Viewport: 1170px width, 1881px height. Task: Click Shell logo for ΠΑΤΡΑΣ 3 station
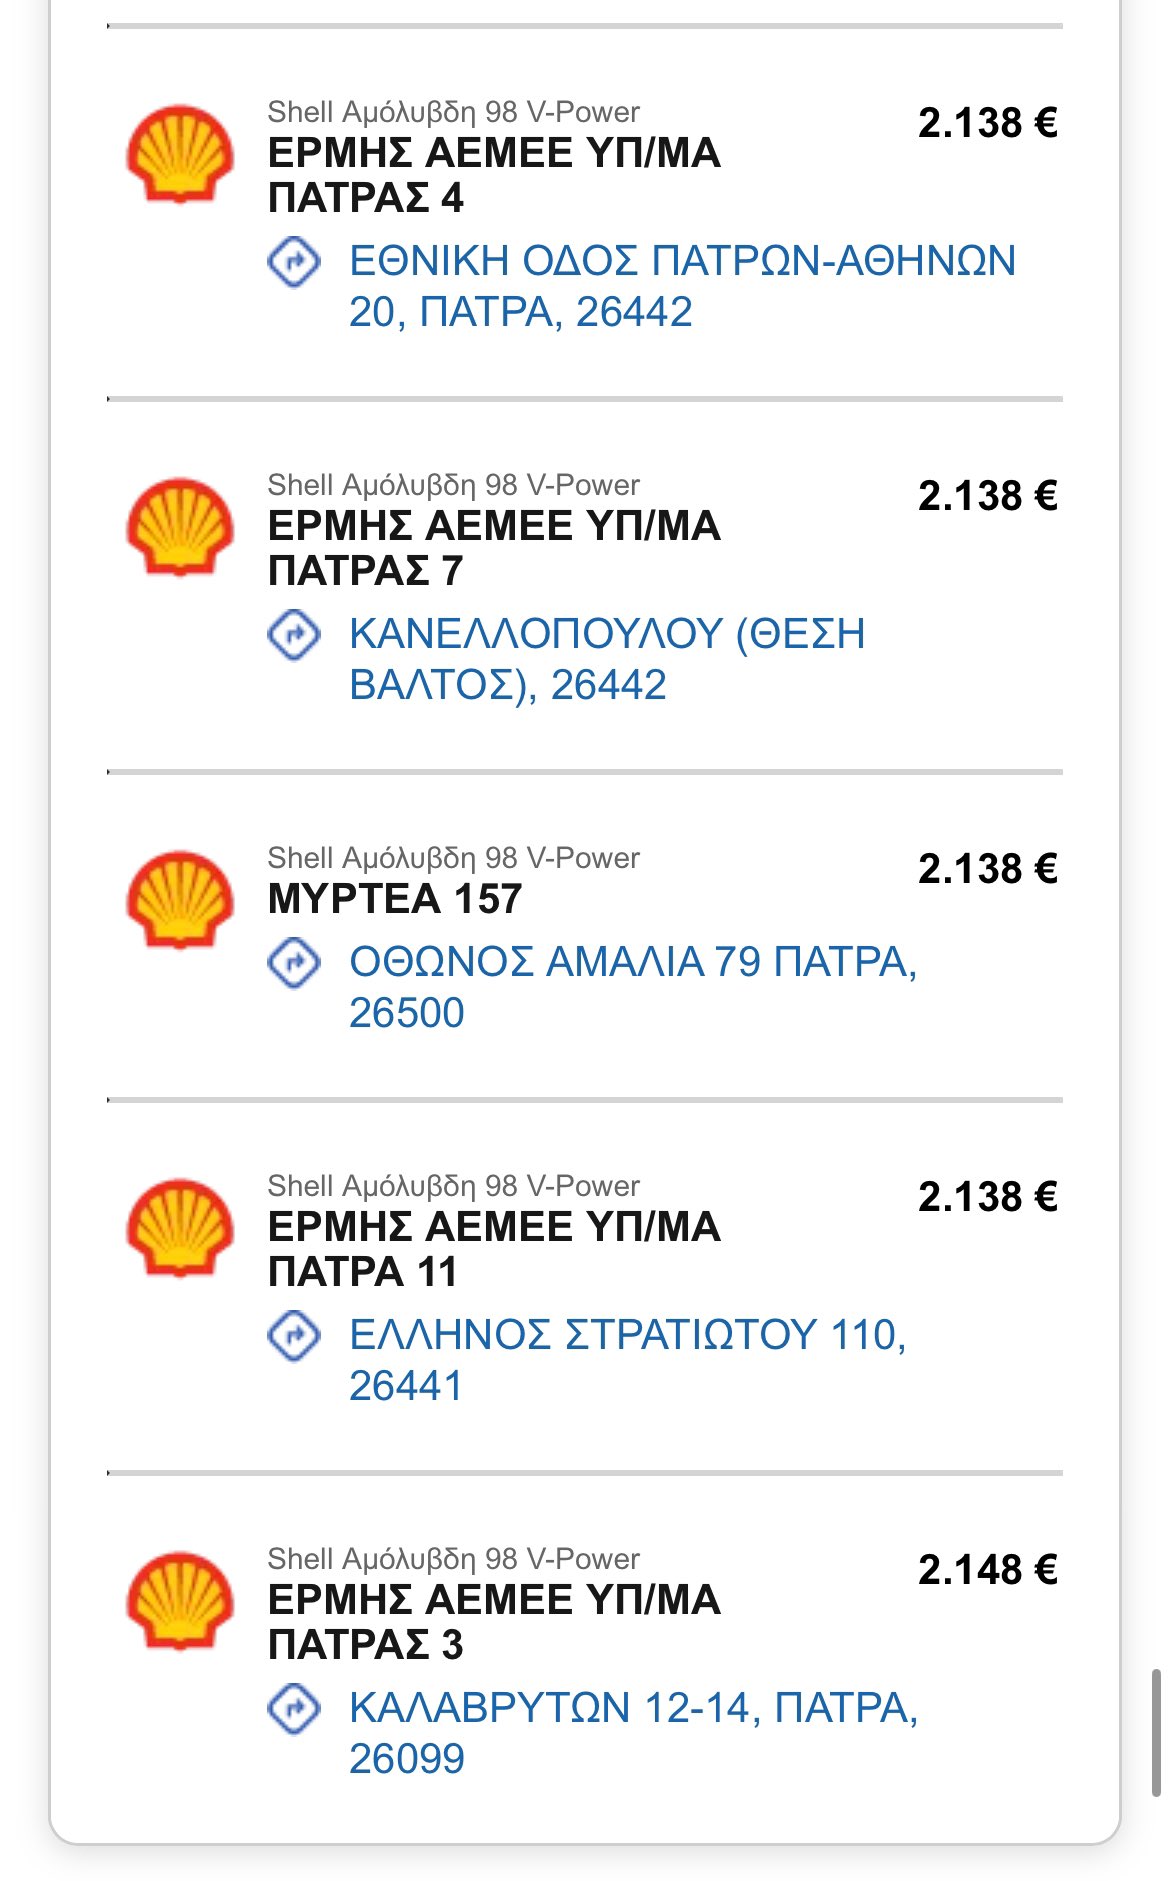[180, 1600]
